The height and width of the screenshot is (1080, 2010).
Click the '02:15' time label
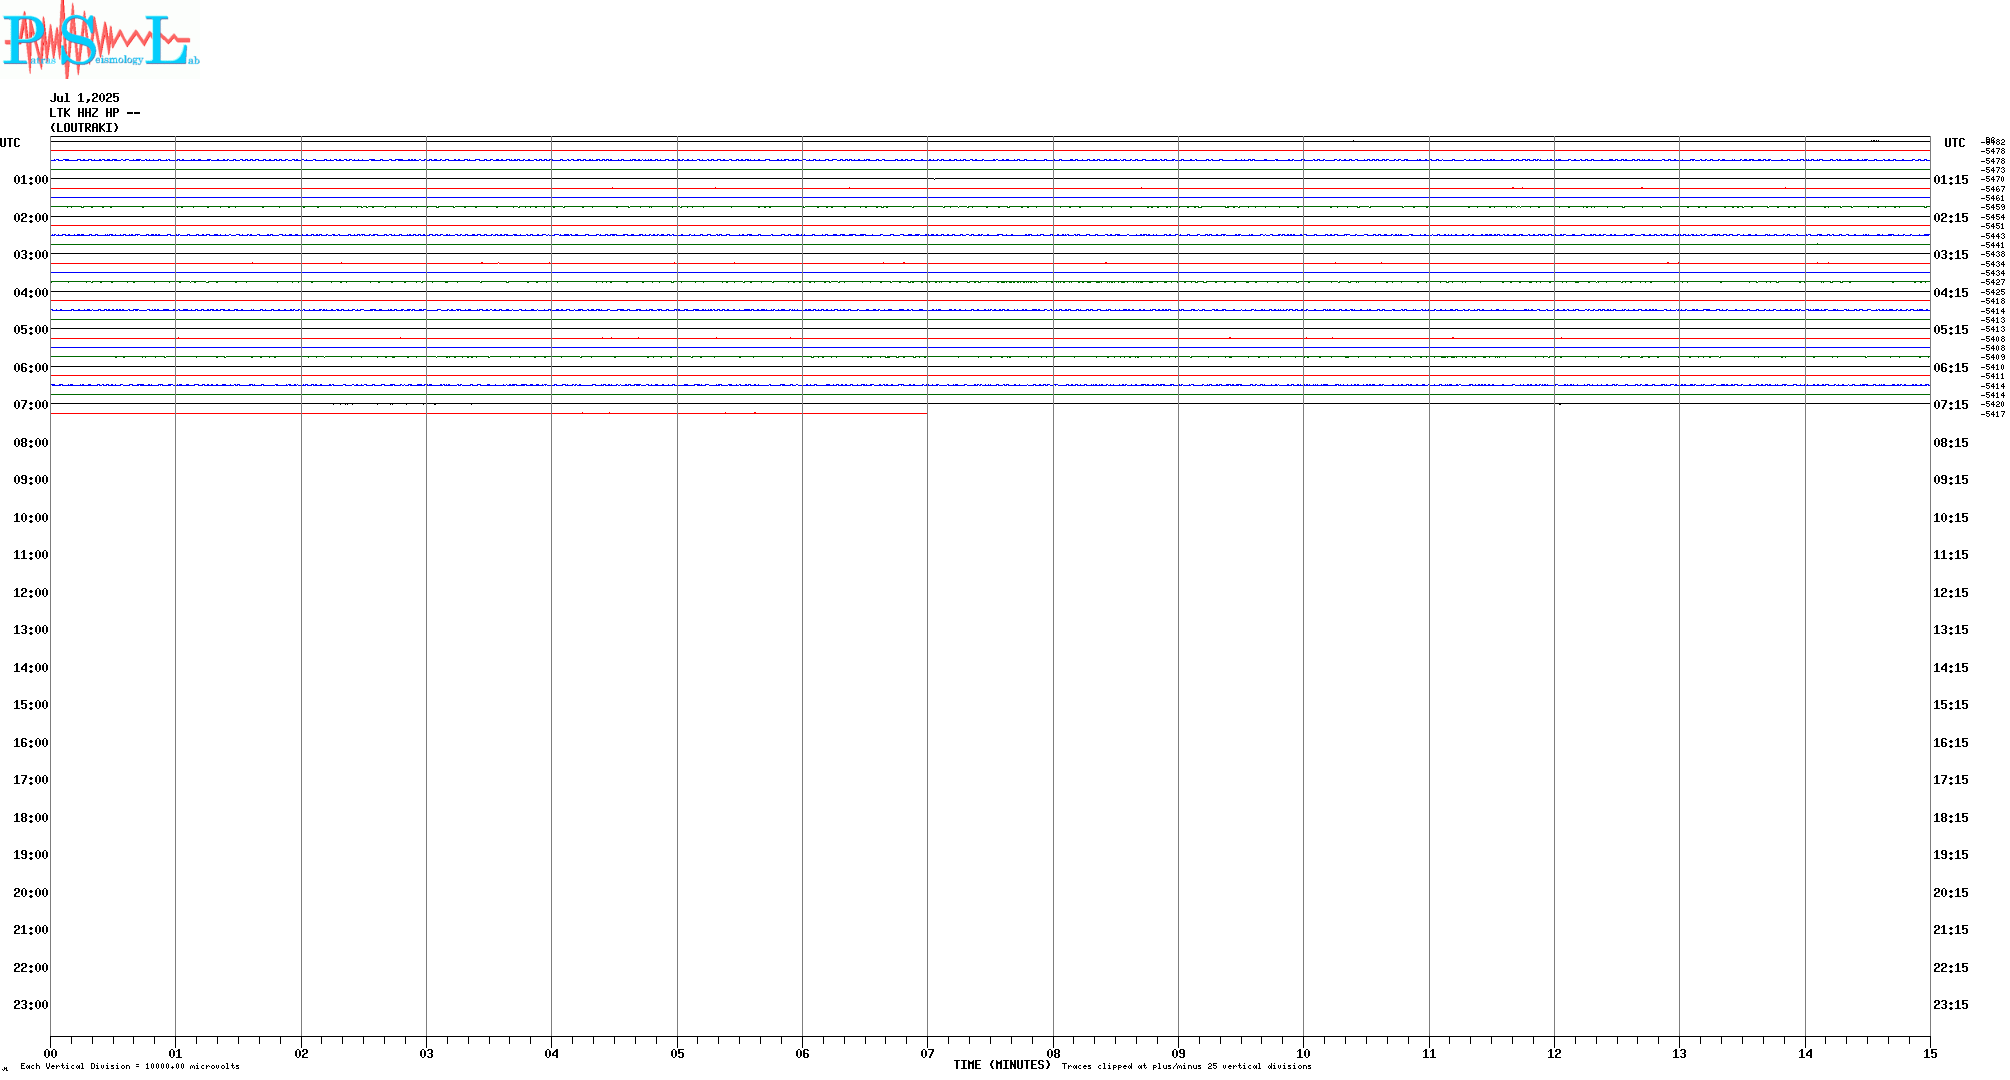click(x=1951, y=218)
